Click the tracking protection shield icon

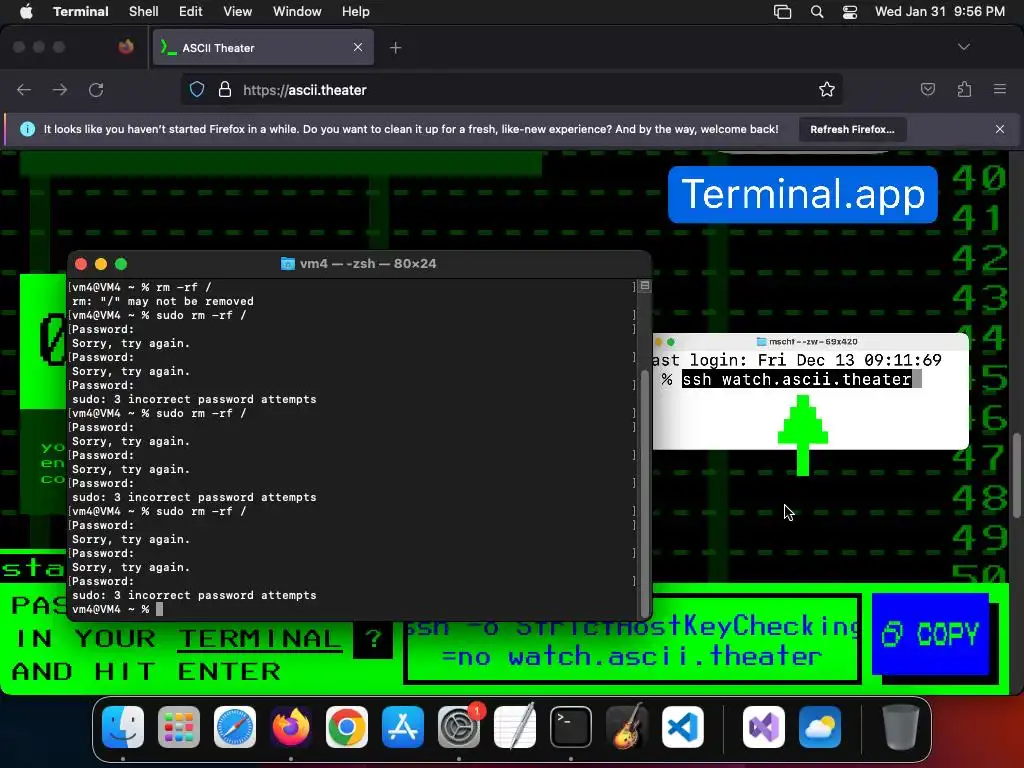point(197,89)
